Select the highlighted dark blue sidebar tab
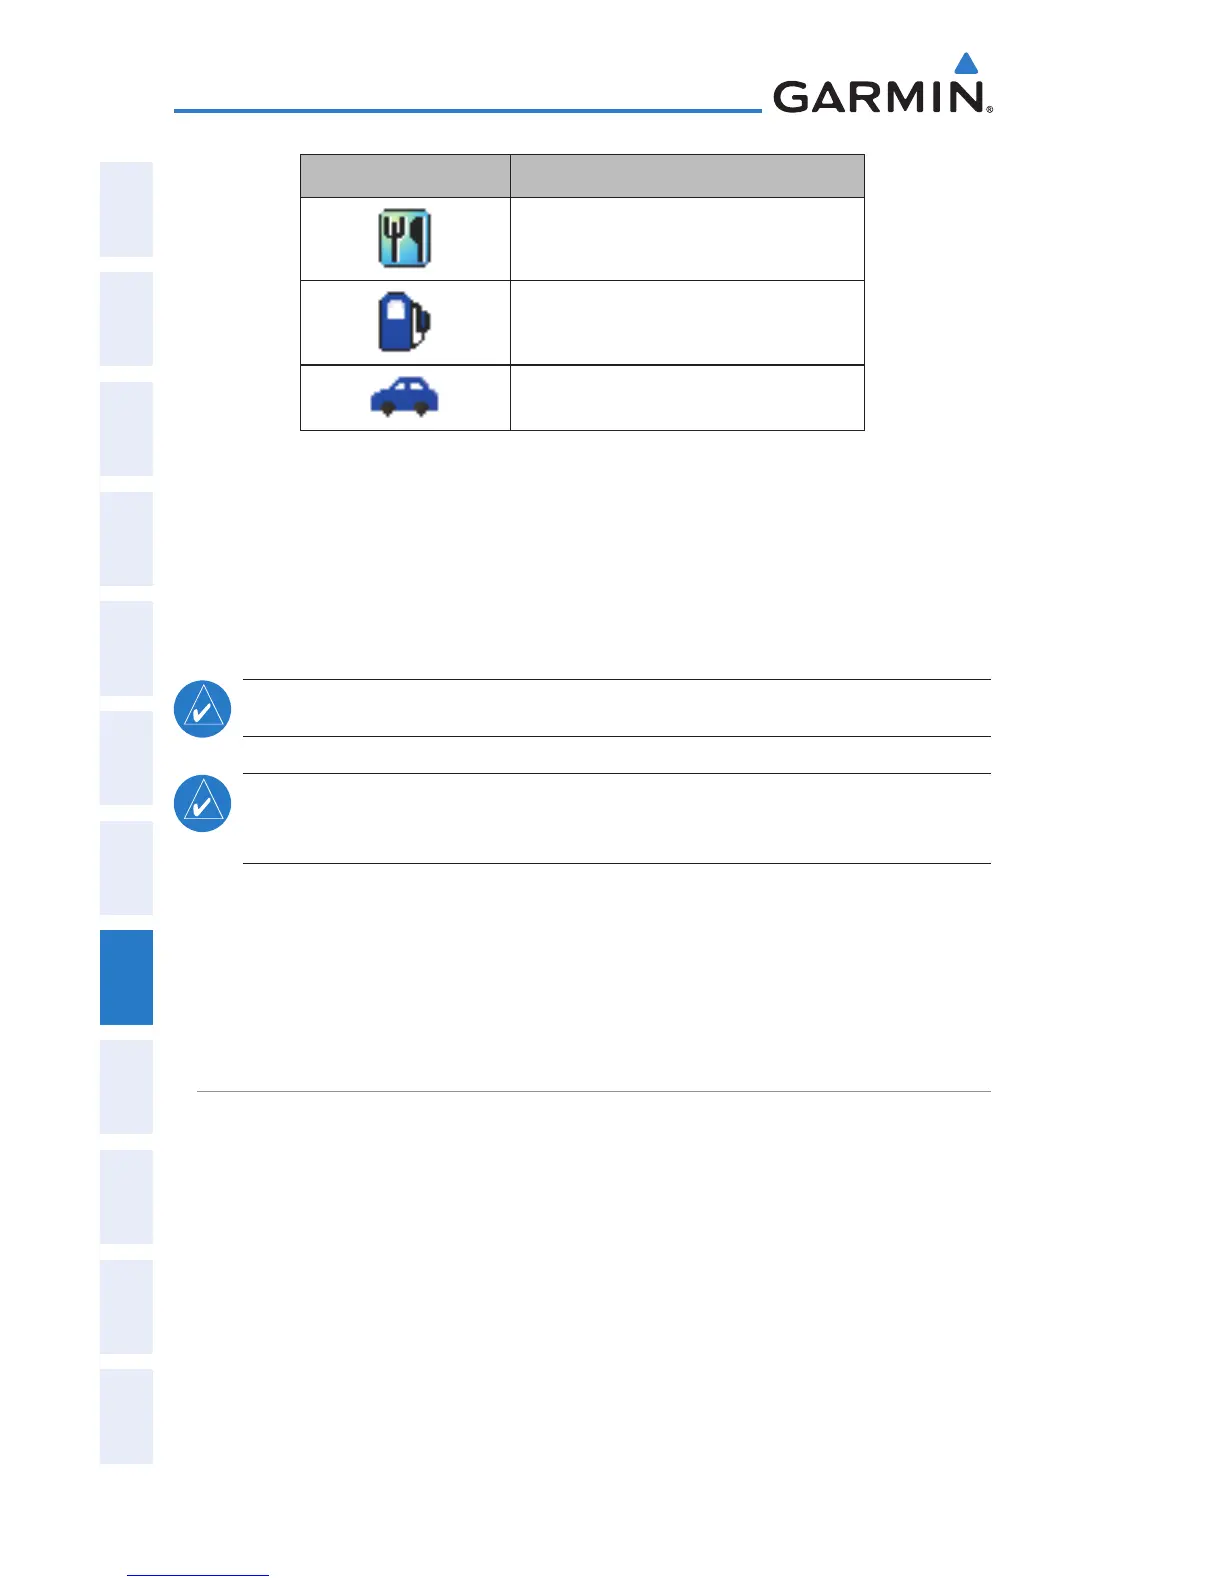 (x=126, y=977)
